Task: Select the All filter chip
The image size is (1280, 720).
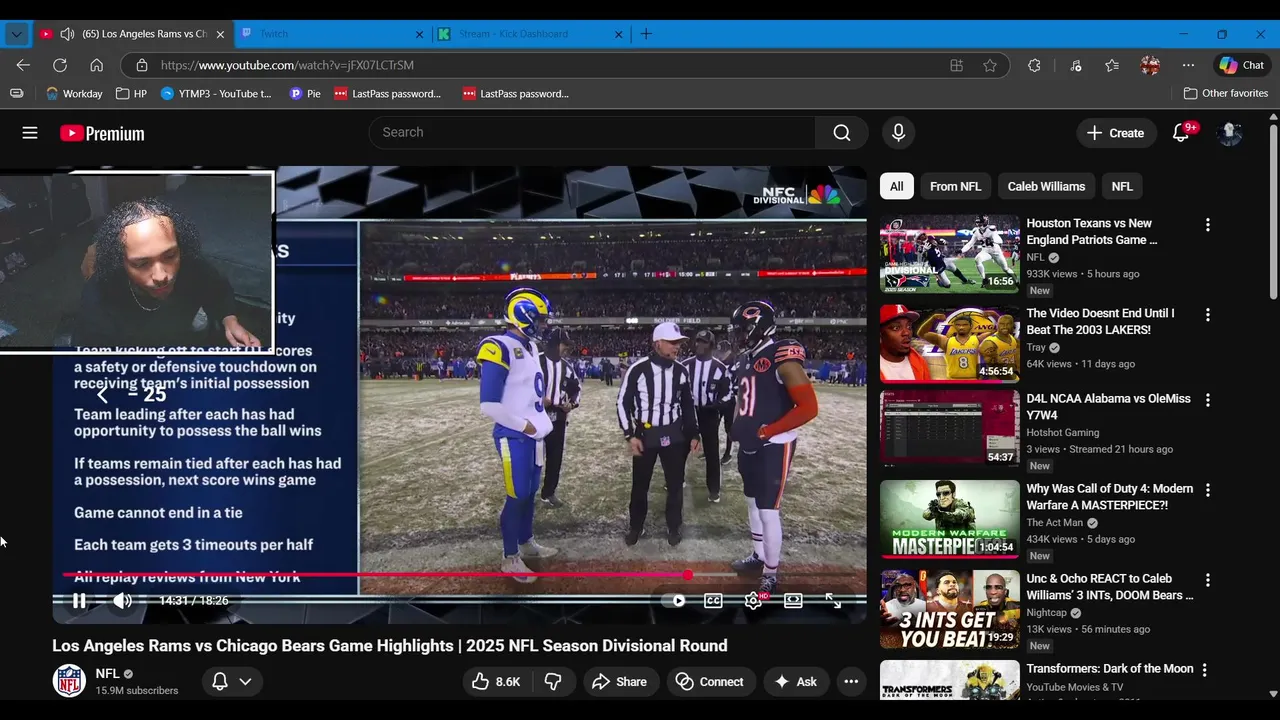Action: pyautogui.click(x=897, y=186)
